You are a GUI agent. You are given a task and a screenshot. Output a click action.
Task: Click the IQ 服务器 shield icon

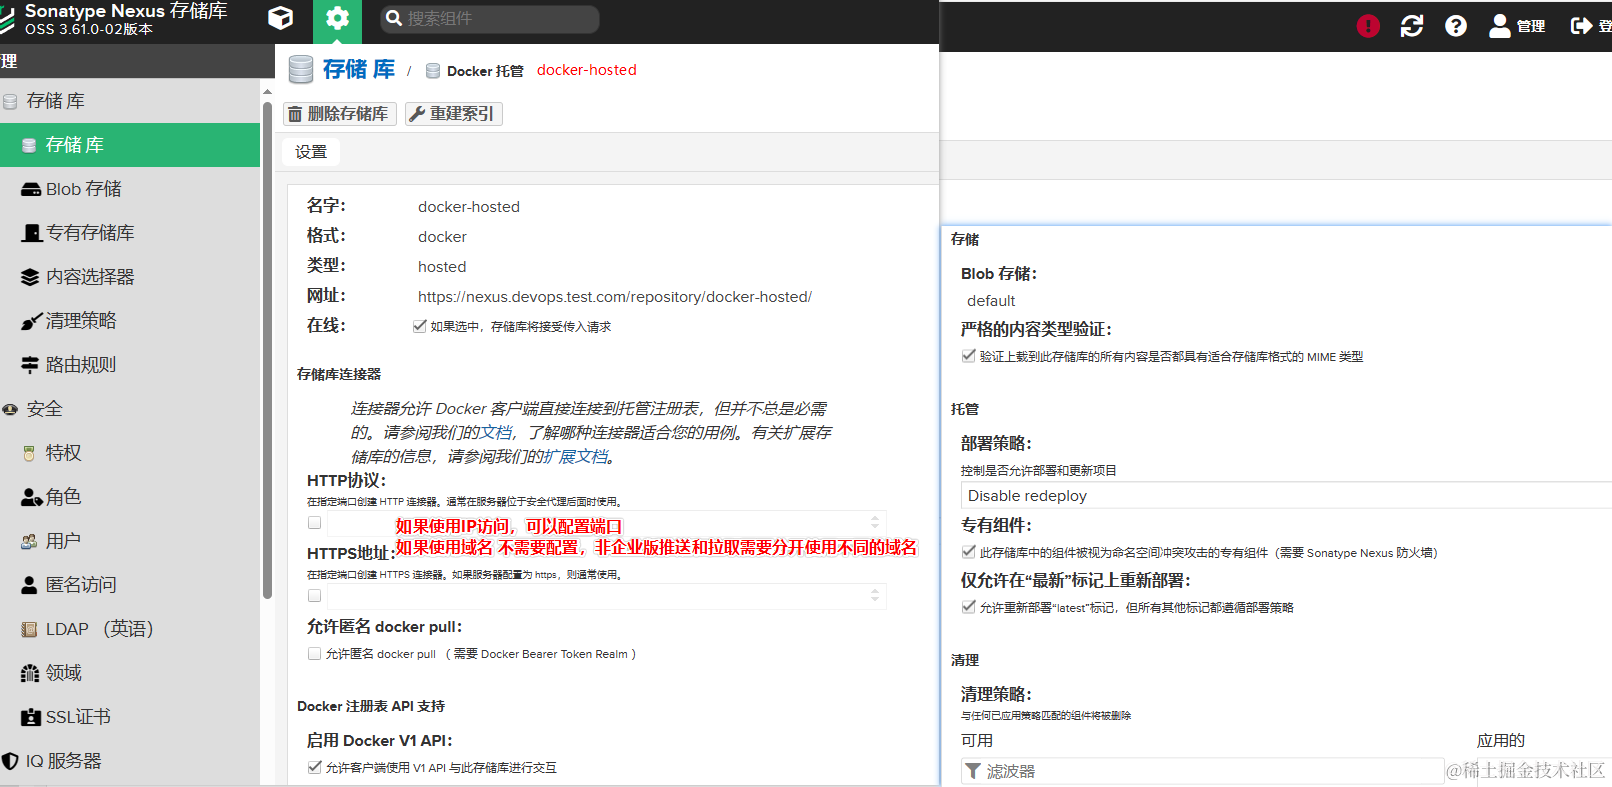tap(10, 761)
